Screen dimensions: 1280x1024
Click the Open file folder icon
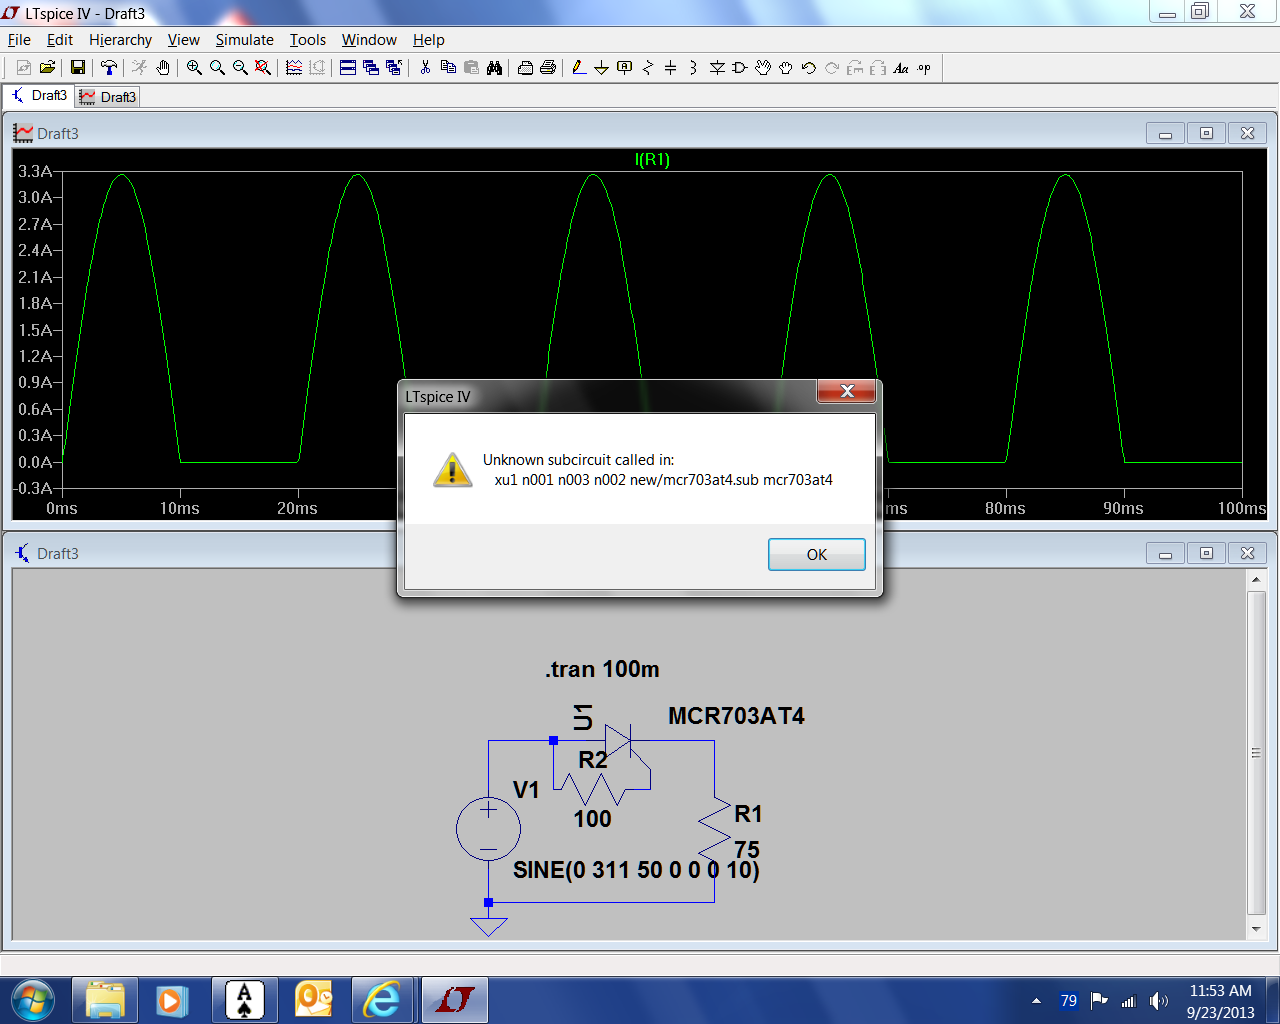coord(47,68)
